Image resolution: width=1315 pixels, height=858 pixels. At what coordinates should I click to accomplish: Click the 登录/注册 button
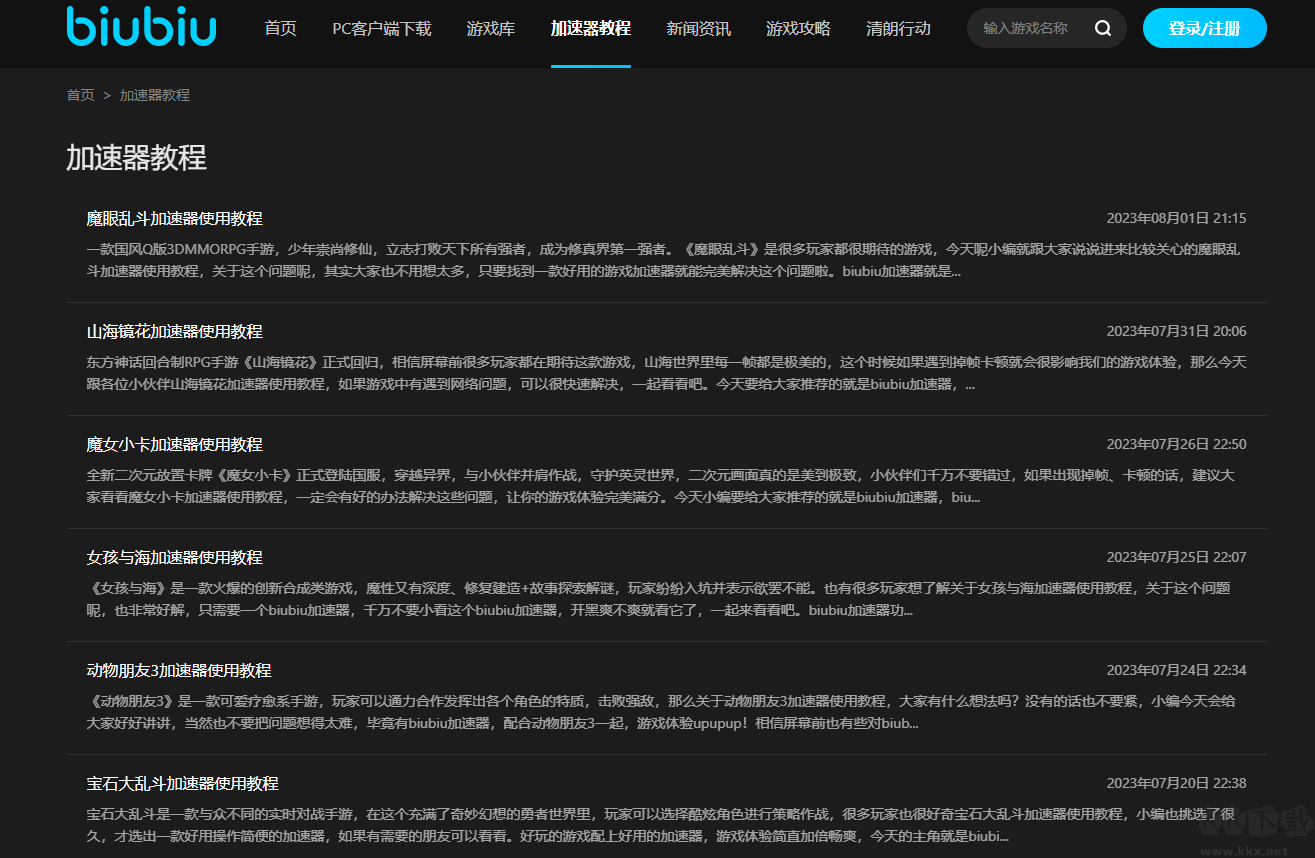click(x=1204, y=28)
